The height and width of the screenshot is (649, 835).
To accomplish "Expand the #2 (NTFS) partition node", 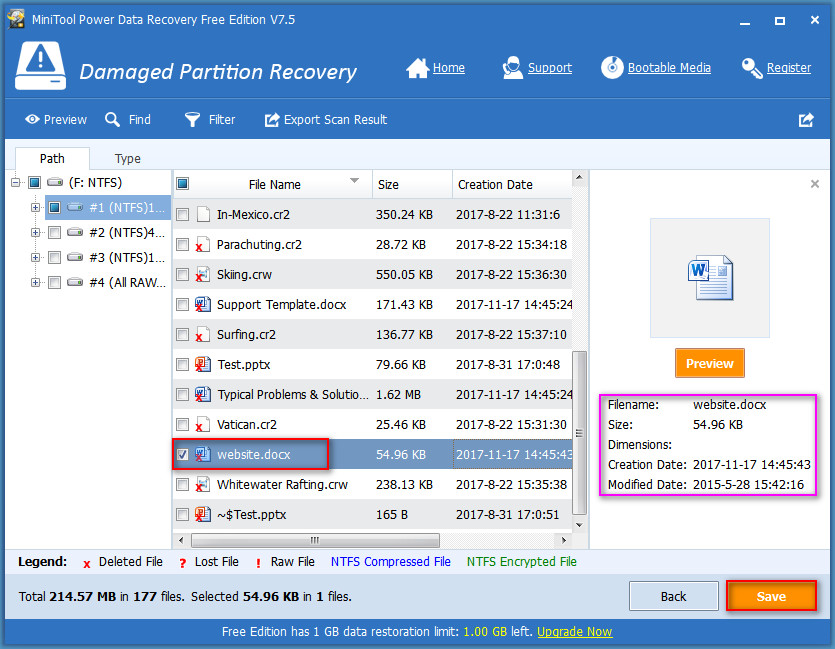I will pyautogui.click(x=35, y=232).
